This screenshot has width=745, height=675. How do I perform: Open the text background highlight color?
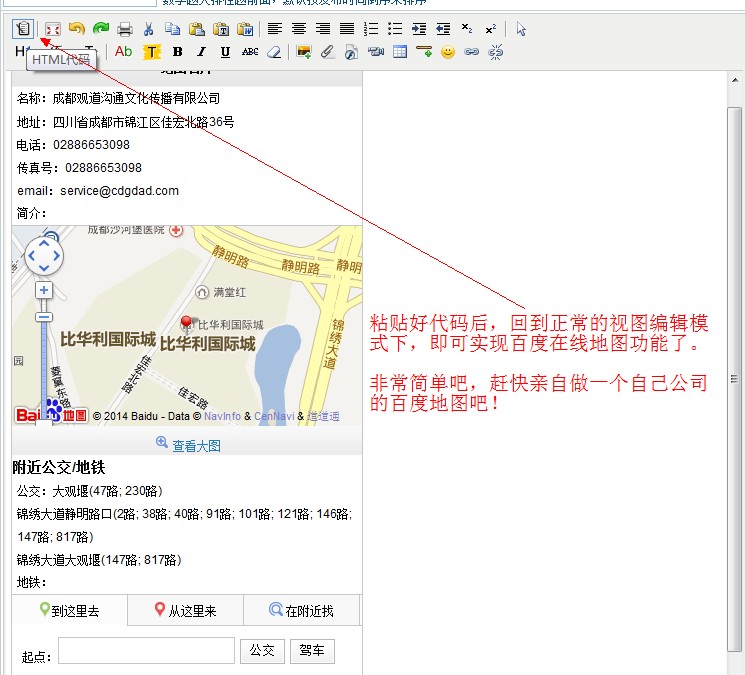coord(152,52)
